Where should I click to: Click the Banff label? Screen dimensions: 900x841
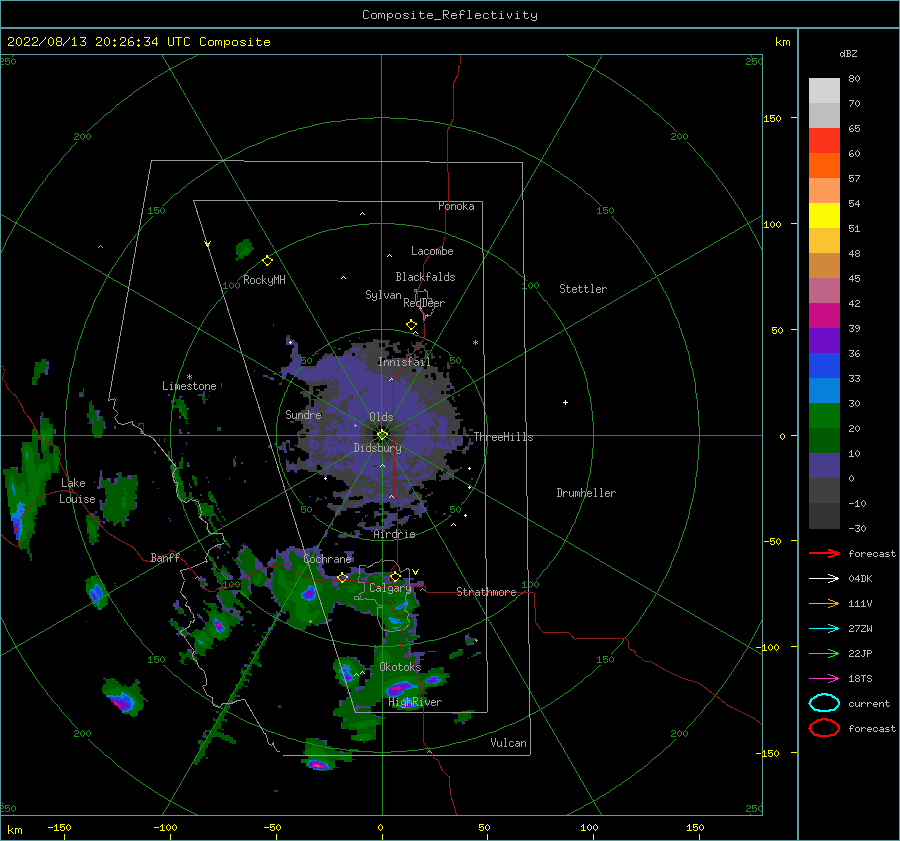point(165,557)
